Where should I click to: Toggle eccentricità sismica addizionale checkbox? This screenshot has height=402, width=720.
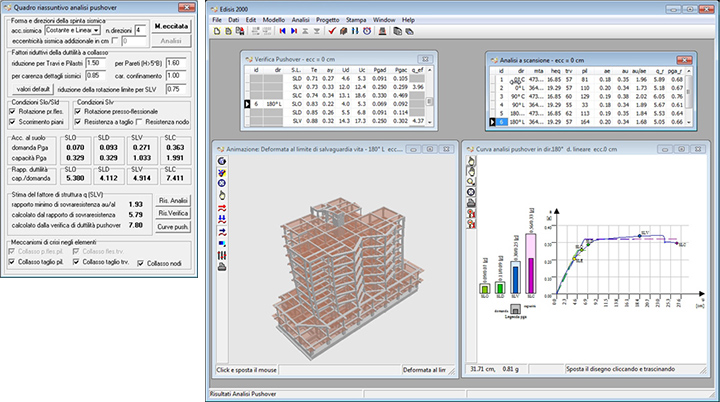coord(115,41)
